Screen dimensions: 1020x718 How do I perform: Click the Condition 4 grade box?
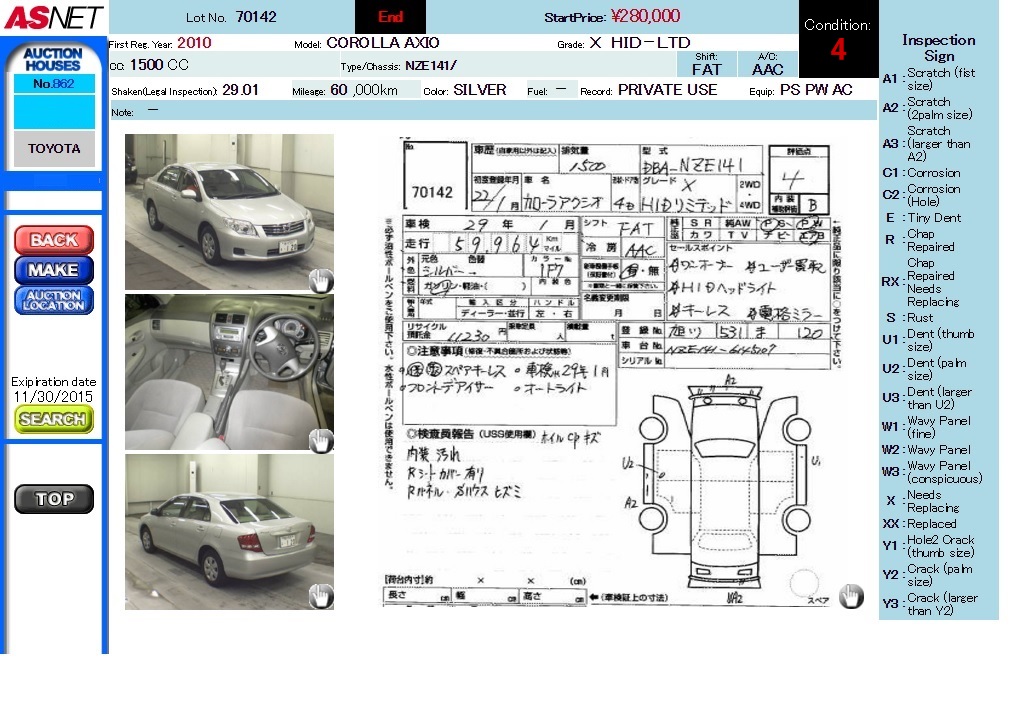click(x=838, y=40)
